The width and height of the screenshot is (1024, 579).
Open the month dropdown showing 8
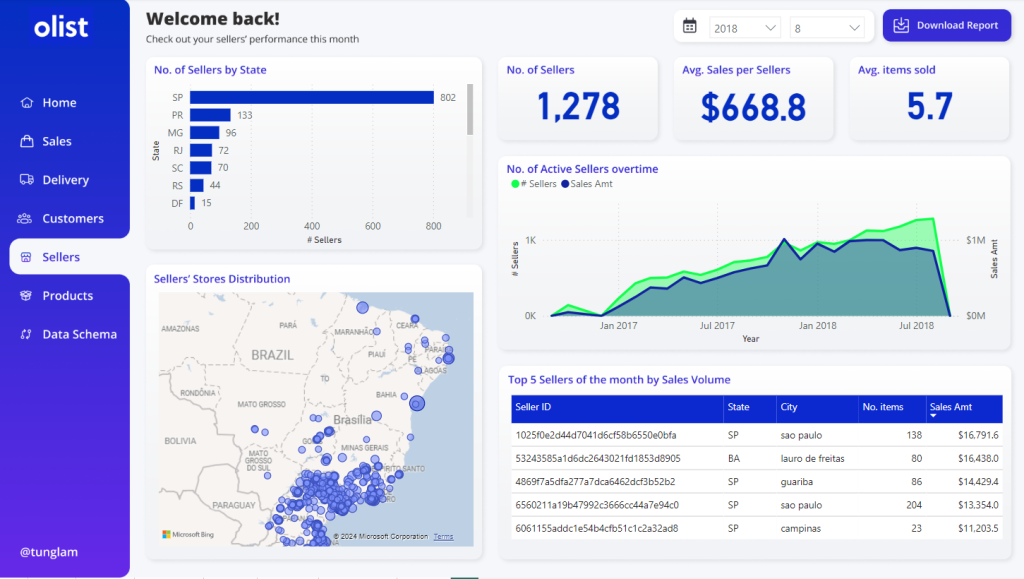click(827, 28)
